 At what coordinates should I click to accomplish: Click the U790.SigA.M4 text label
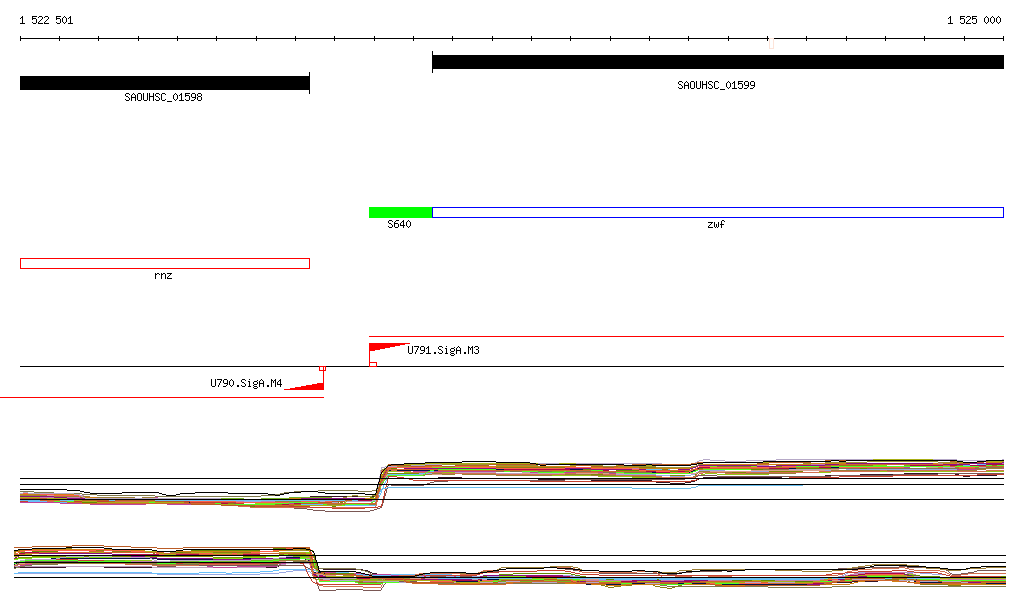(x=246, y=383)
